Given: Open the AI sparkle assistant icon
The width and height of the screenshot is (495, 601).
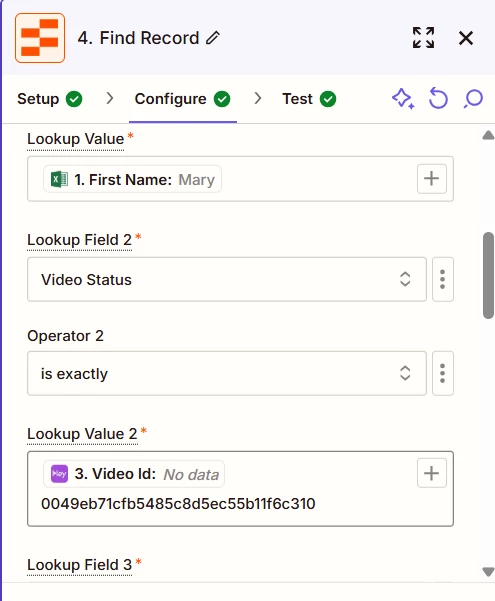Looking at the screenshot, I should [x=403, y=99].
